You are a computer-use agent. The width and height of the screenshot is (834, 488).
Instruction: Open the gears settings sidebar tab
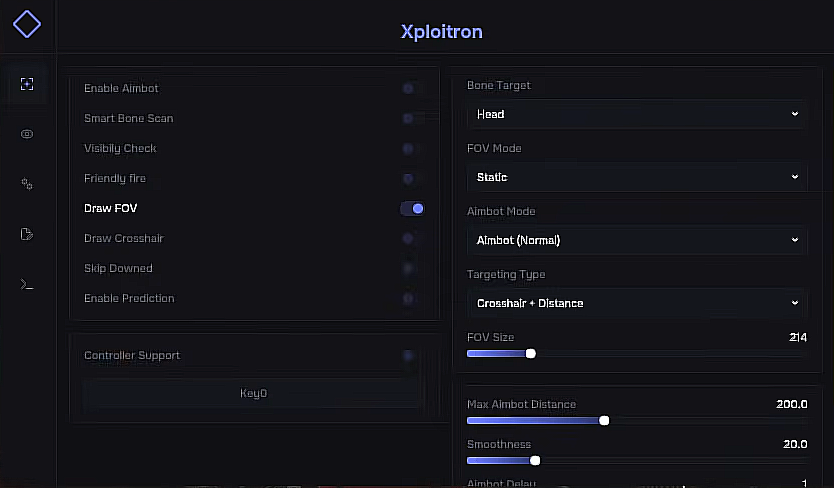27,184
